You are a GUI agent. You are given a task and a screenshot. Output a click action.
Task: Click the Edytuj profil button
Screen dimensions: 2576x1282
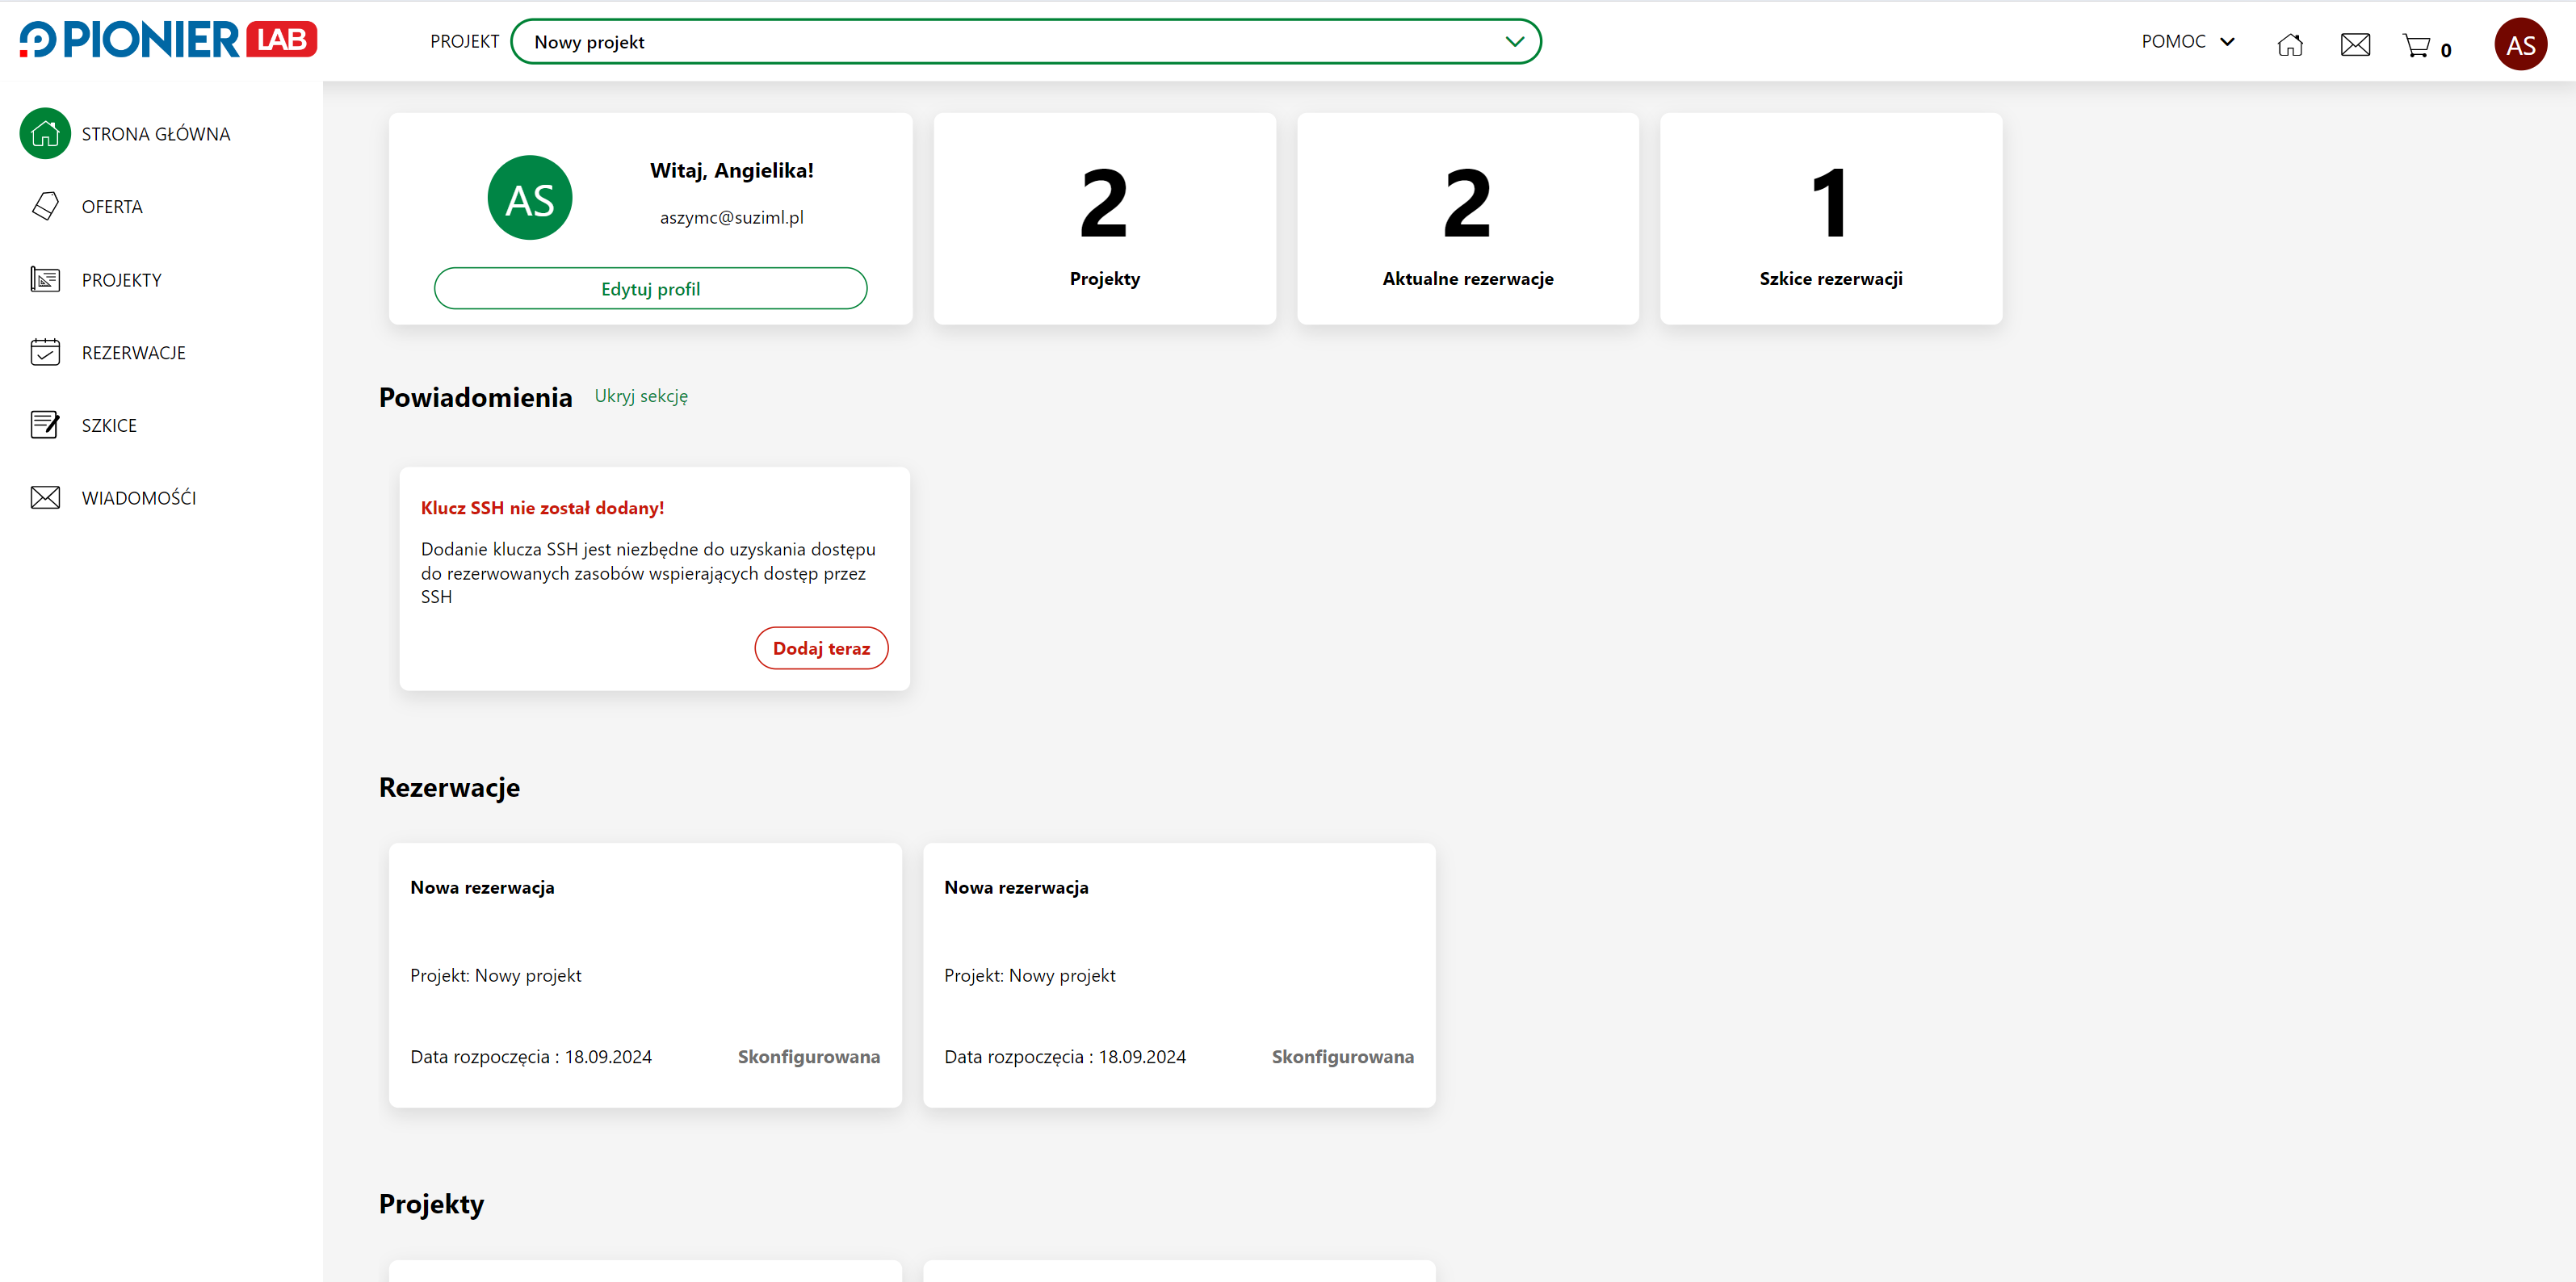pyautogui.click(x=650, y=288)
